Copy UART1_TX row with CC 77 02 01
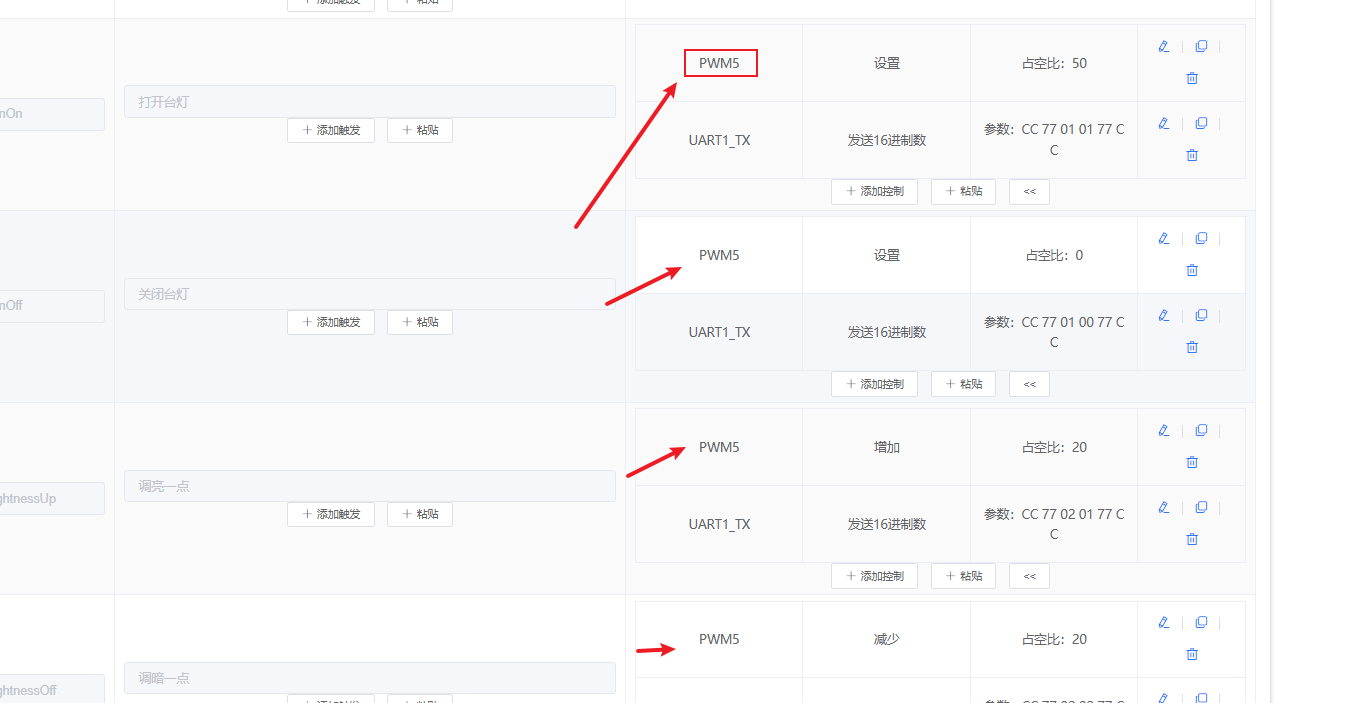 1201,507
